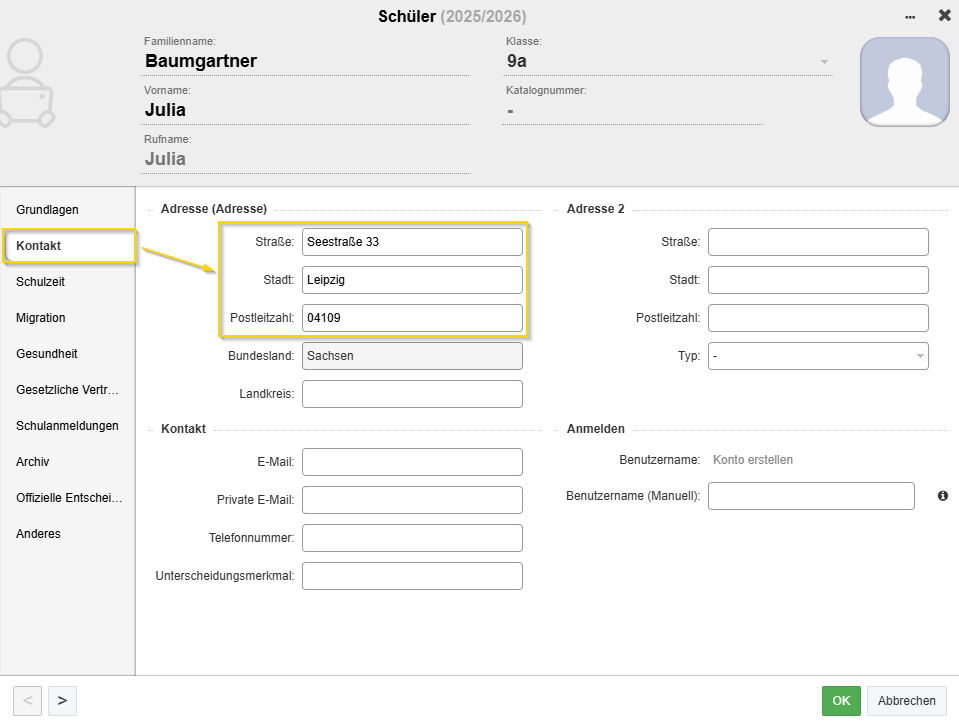
Task: Confirm changes with the green OK button
Action: [x=840, y=701]
